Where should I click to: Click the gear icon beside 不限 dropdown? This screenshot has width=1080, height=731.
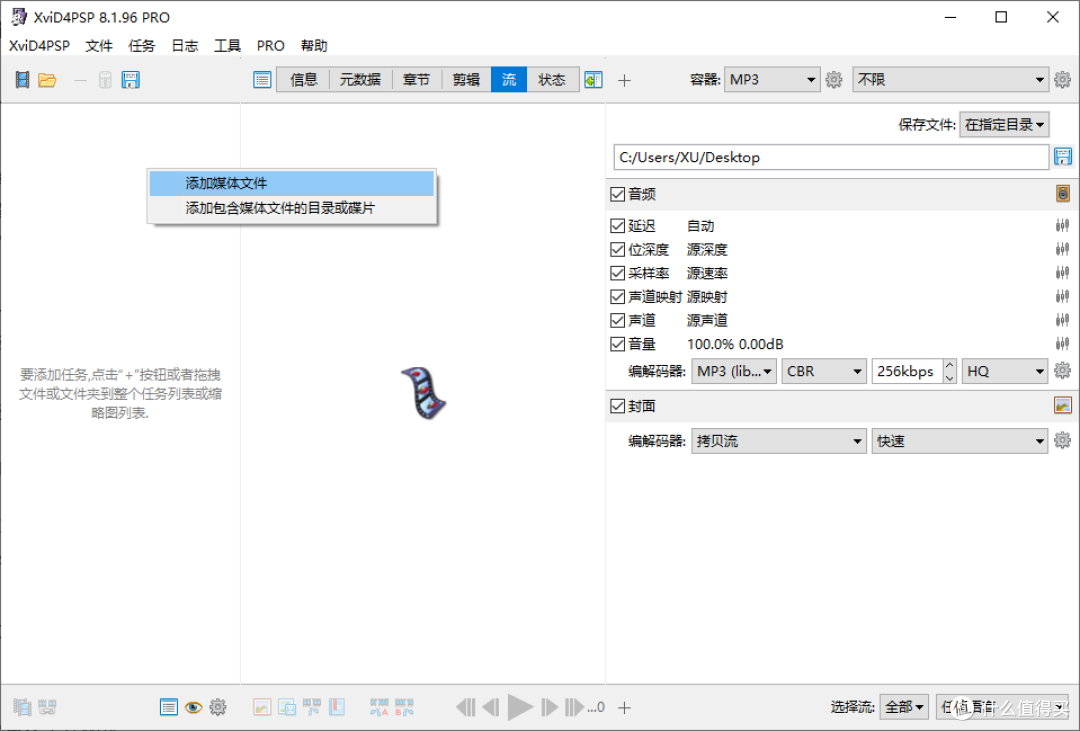(x=1062, y=80)
